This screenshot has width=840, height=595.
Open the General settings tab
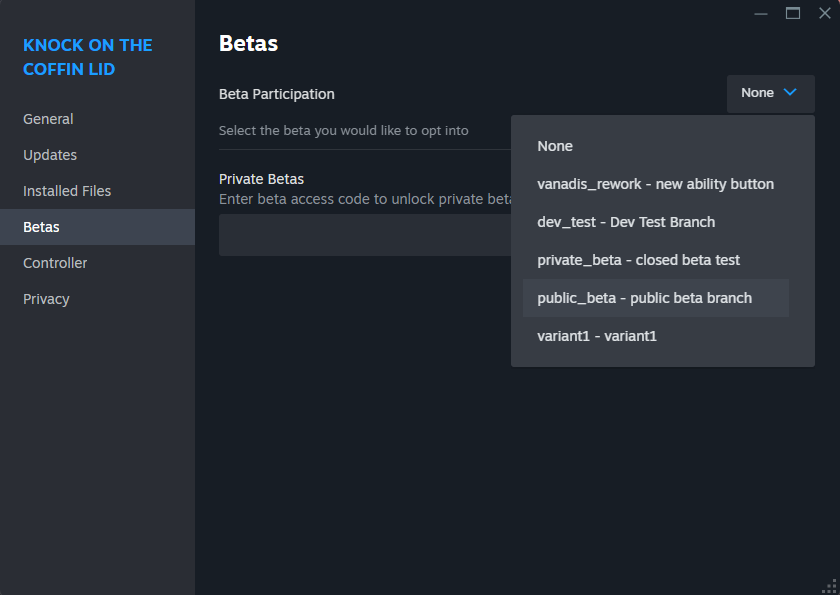(97, 119)
